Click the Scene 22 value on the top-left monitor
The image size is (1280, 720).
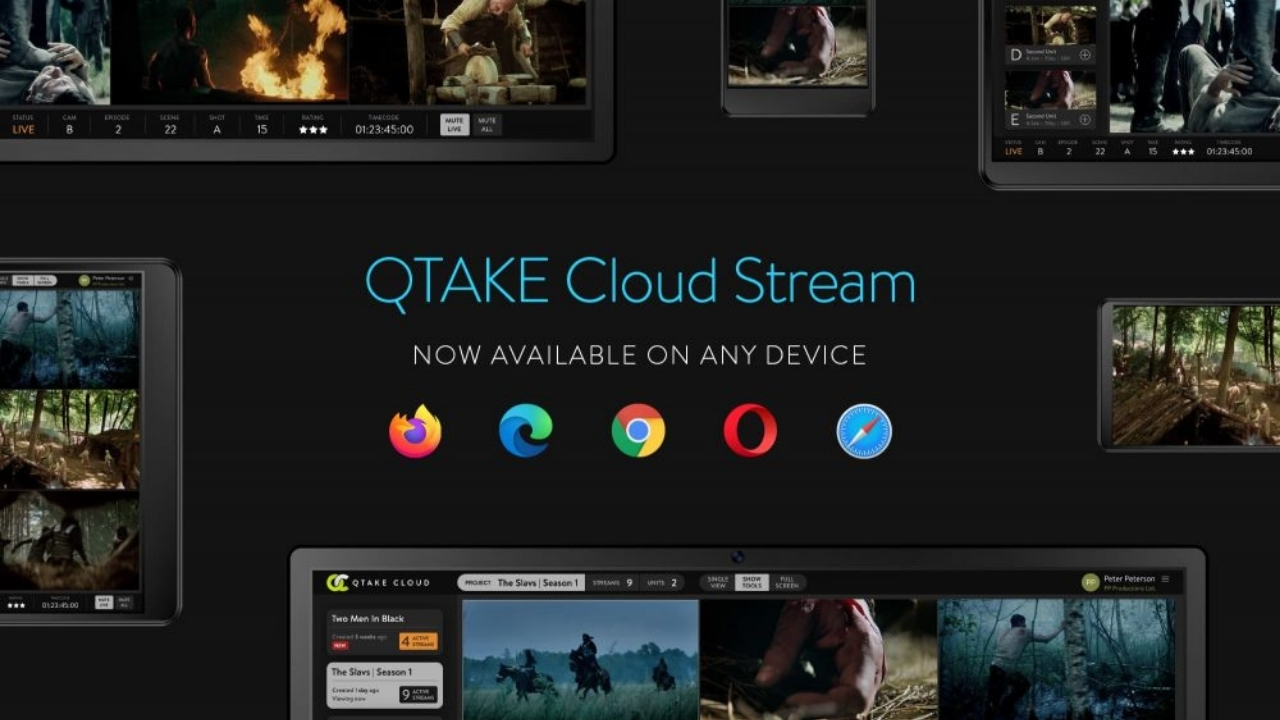click(170, 130)
